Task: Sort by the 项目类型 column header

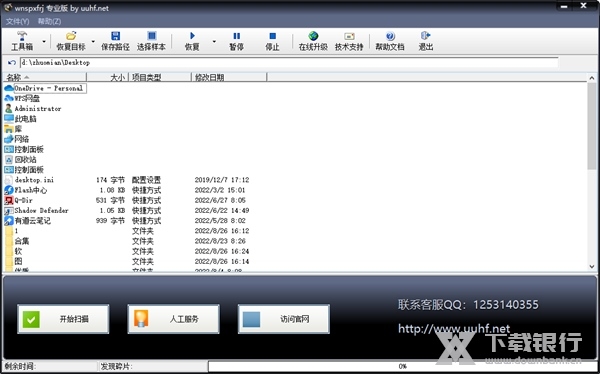Action: click(160, 77)
